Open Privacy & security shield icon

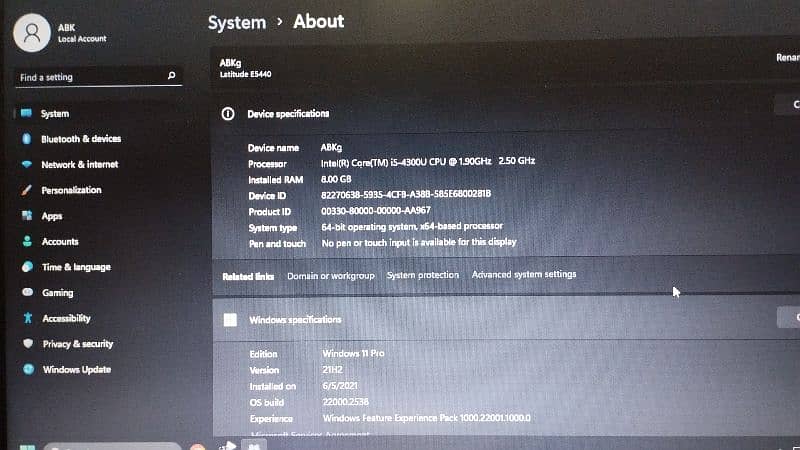click(28, 343)
